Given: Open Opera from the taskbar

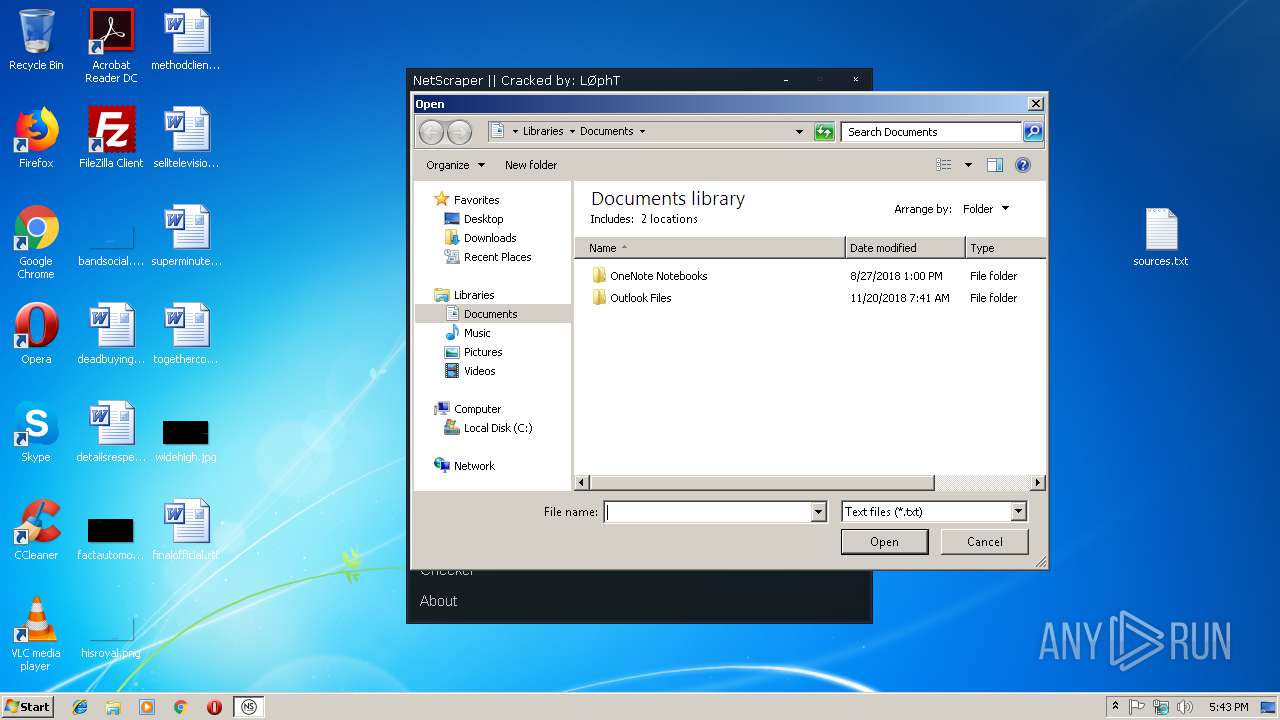Looking at the screenshot, I should coord(214,707).
